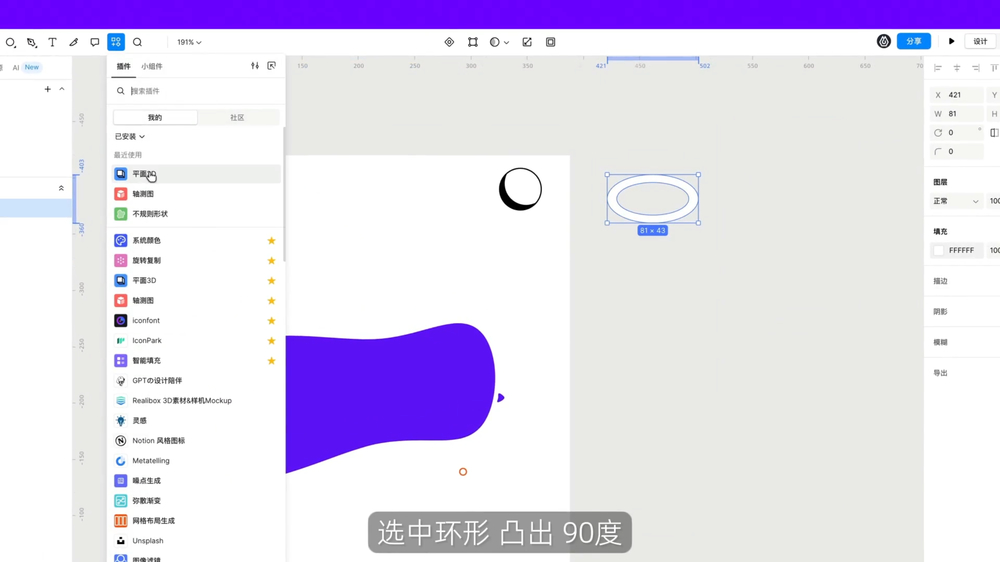
Task: Pop out the plugin panel window icon
Action: coord(272,66)
